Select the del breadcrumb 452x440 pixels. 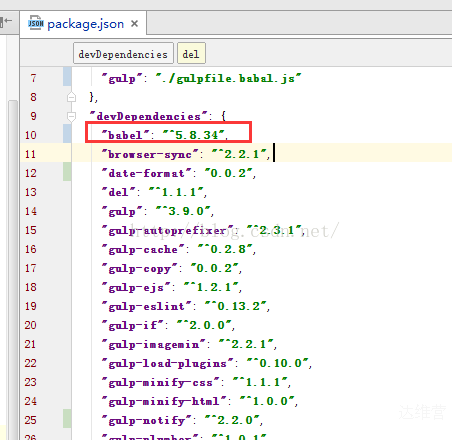tap(191, 53)
